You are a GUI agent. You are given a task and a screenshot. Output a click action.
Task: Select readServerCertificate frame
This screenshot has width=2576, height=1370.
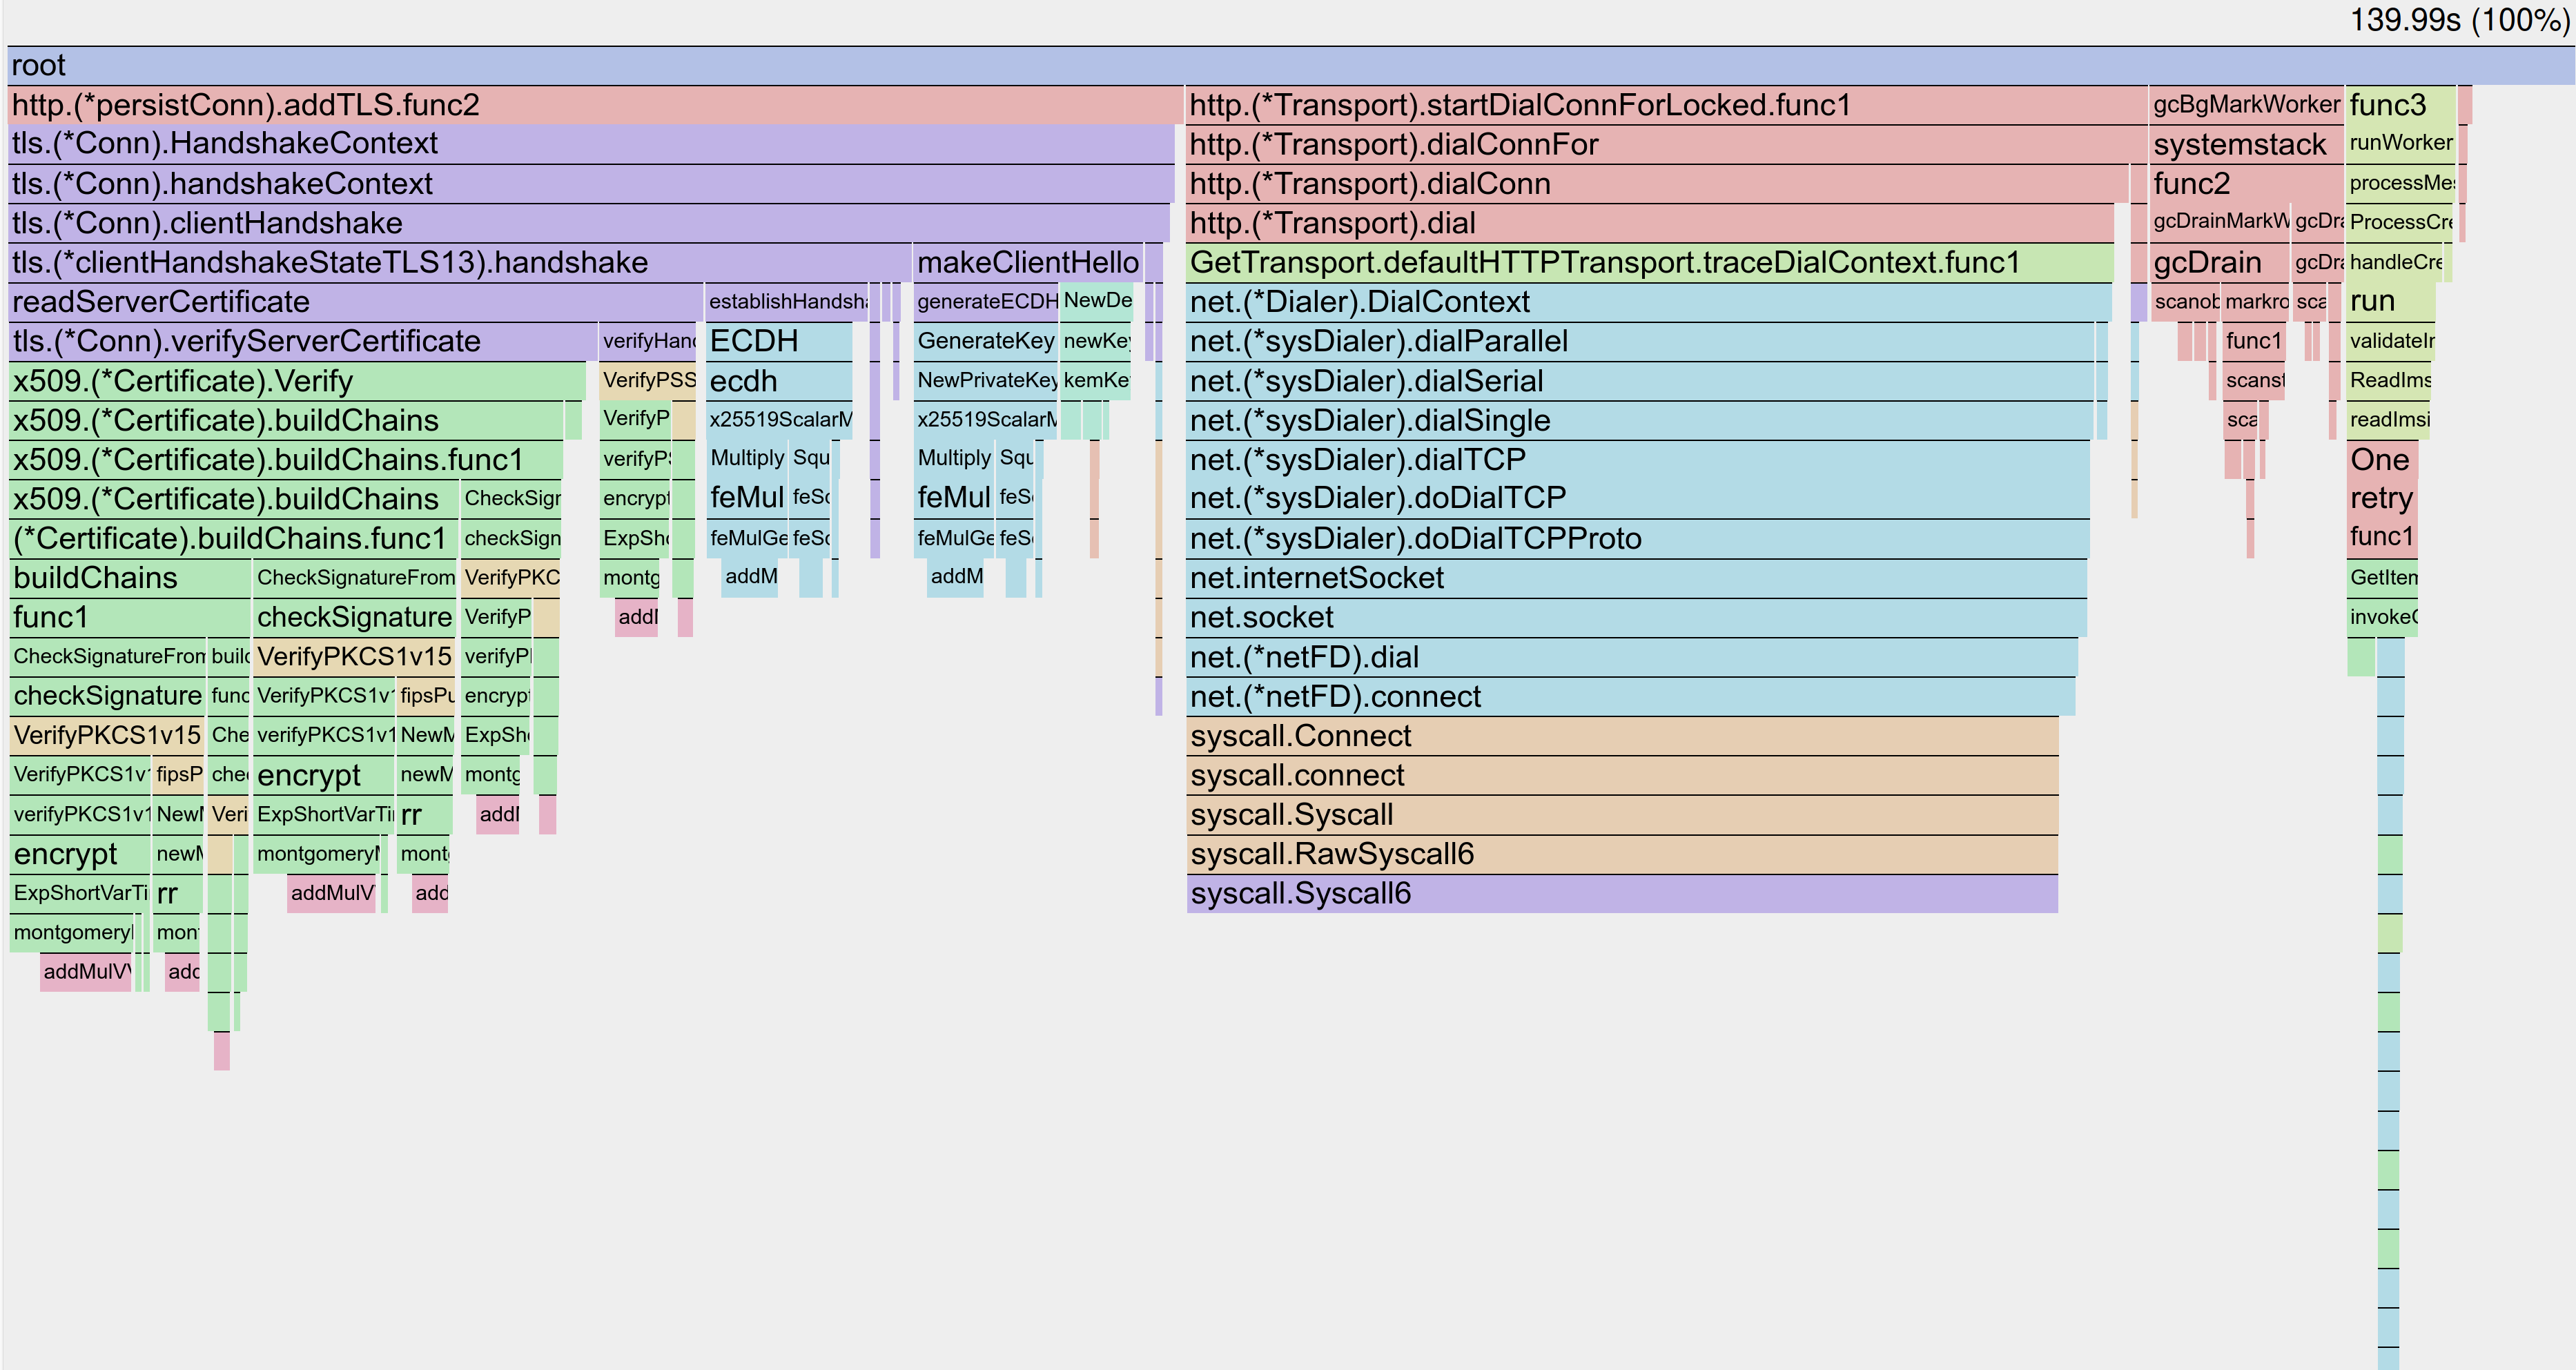356,302
